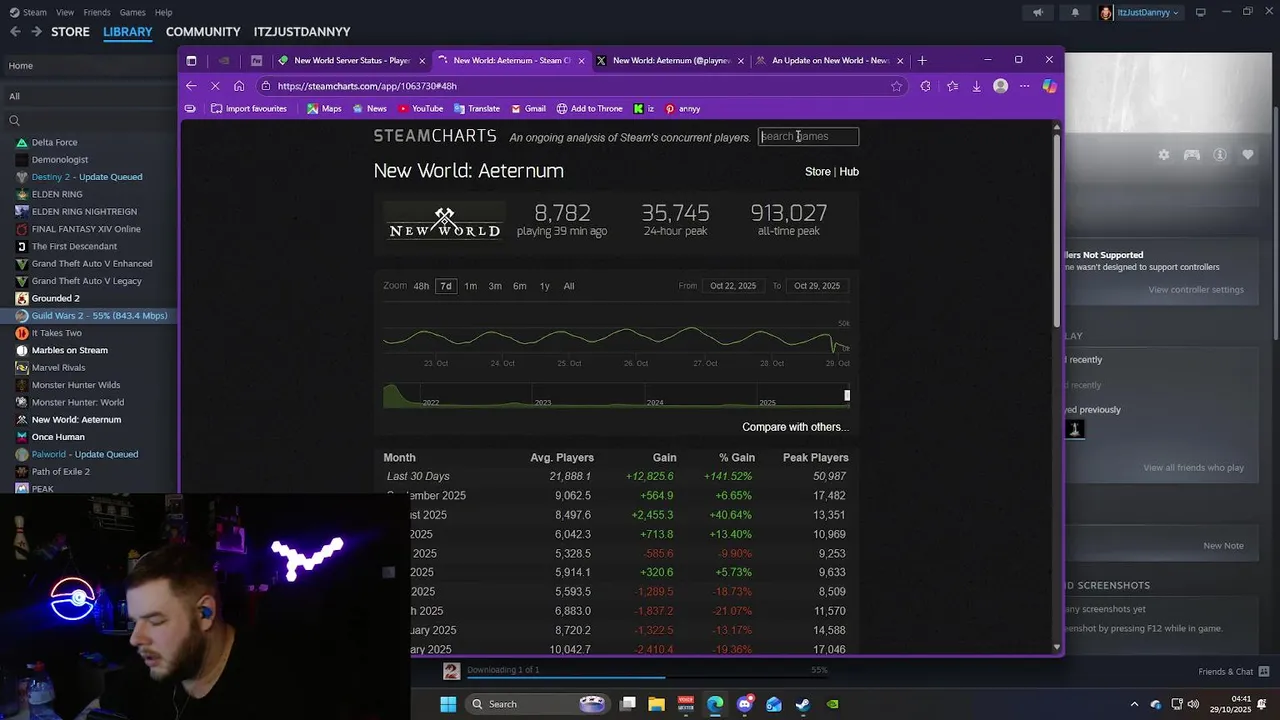Open controller layout icon in Steam
Viewport: 1280px width, 720px height.
point(1192,155)
